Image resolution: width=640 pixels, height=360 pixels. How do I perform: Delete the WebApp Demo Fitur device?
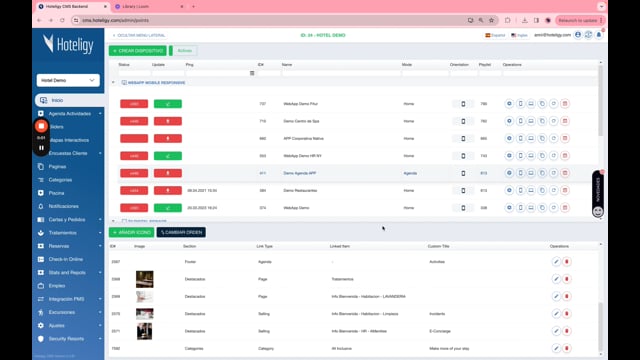click(565, 104)
